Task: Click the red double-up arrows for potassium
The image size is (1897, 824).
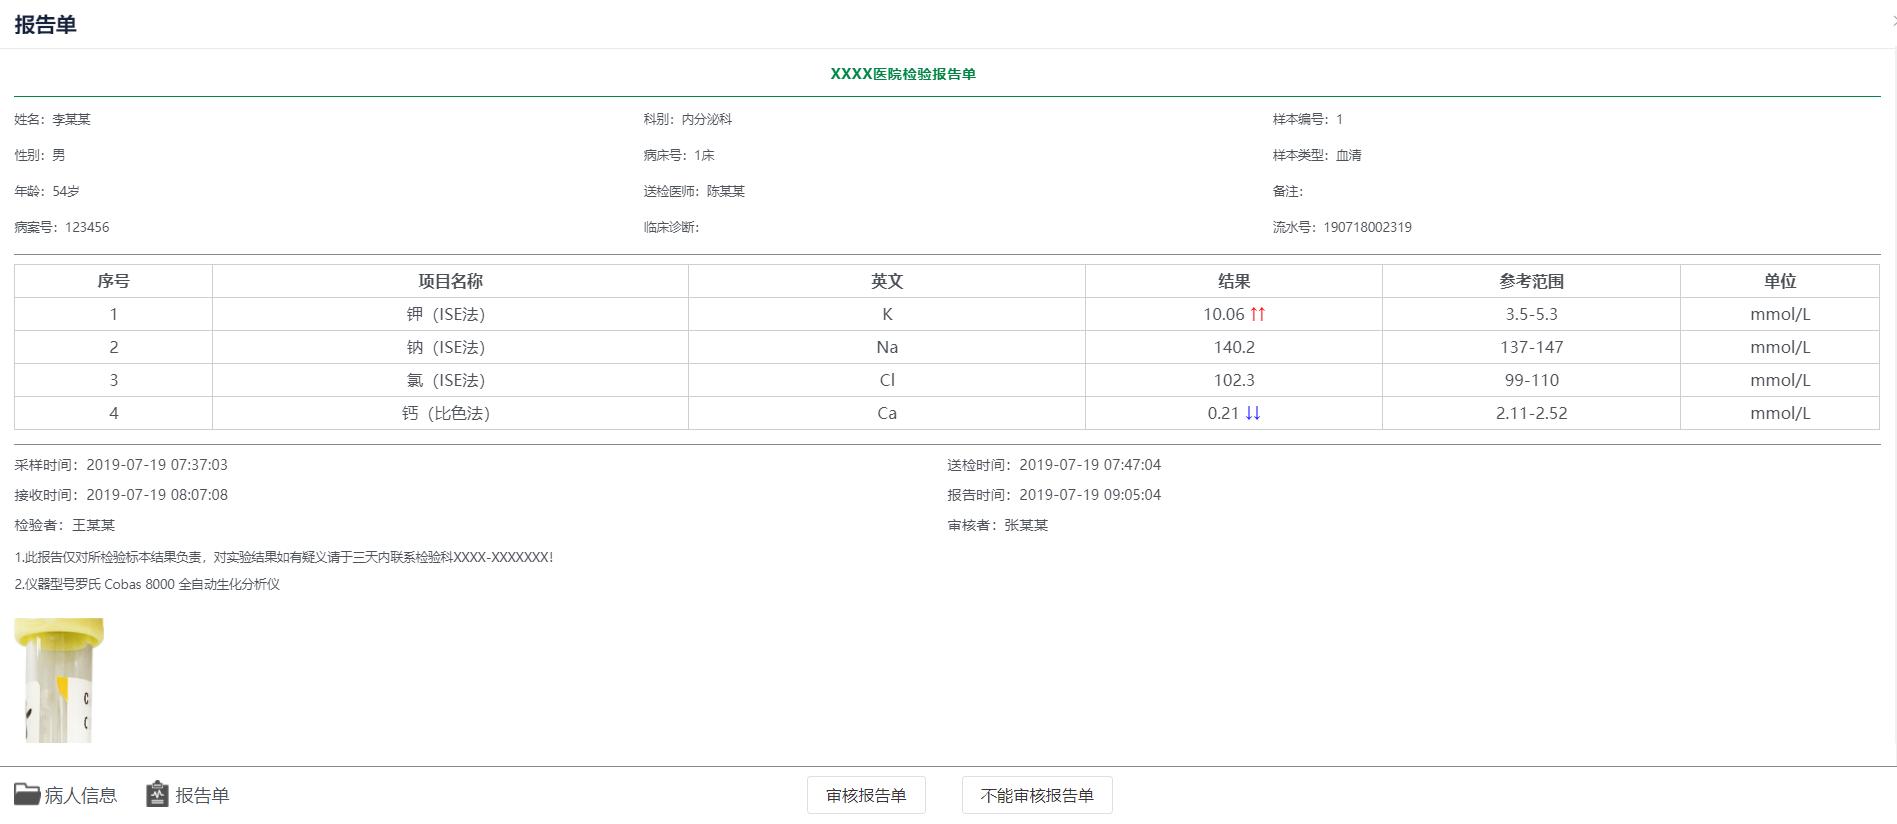Action: tap(1257, 314)
